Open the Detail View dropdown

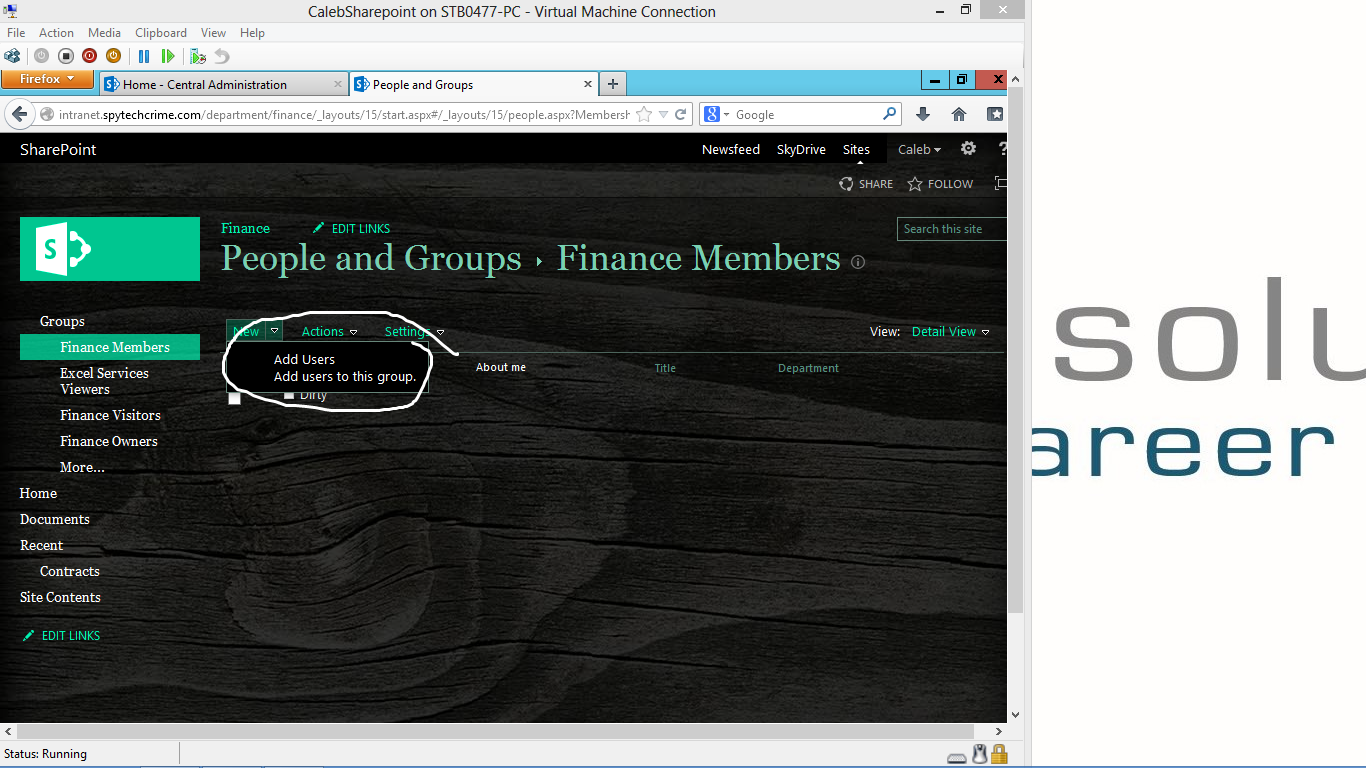tap(951, 332)
